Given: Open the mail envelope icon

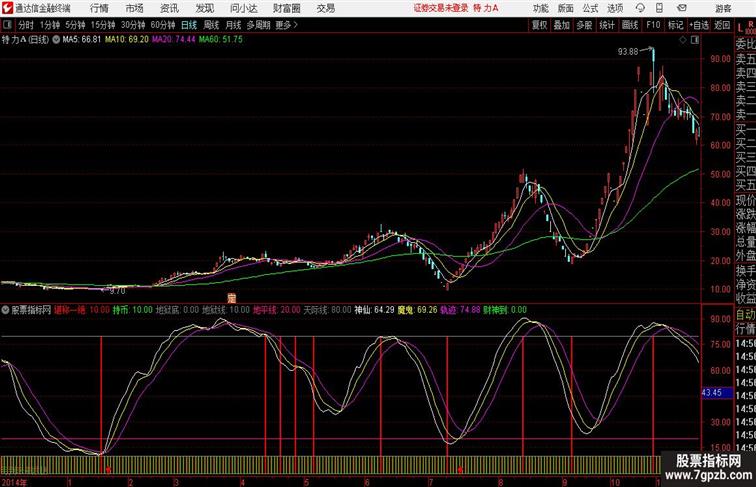Looking at the screenshot, I should pyautogui.click(x=682, y=8).
